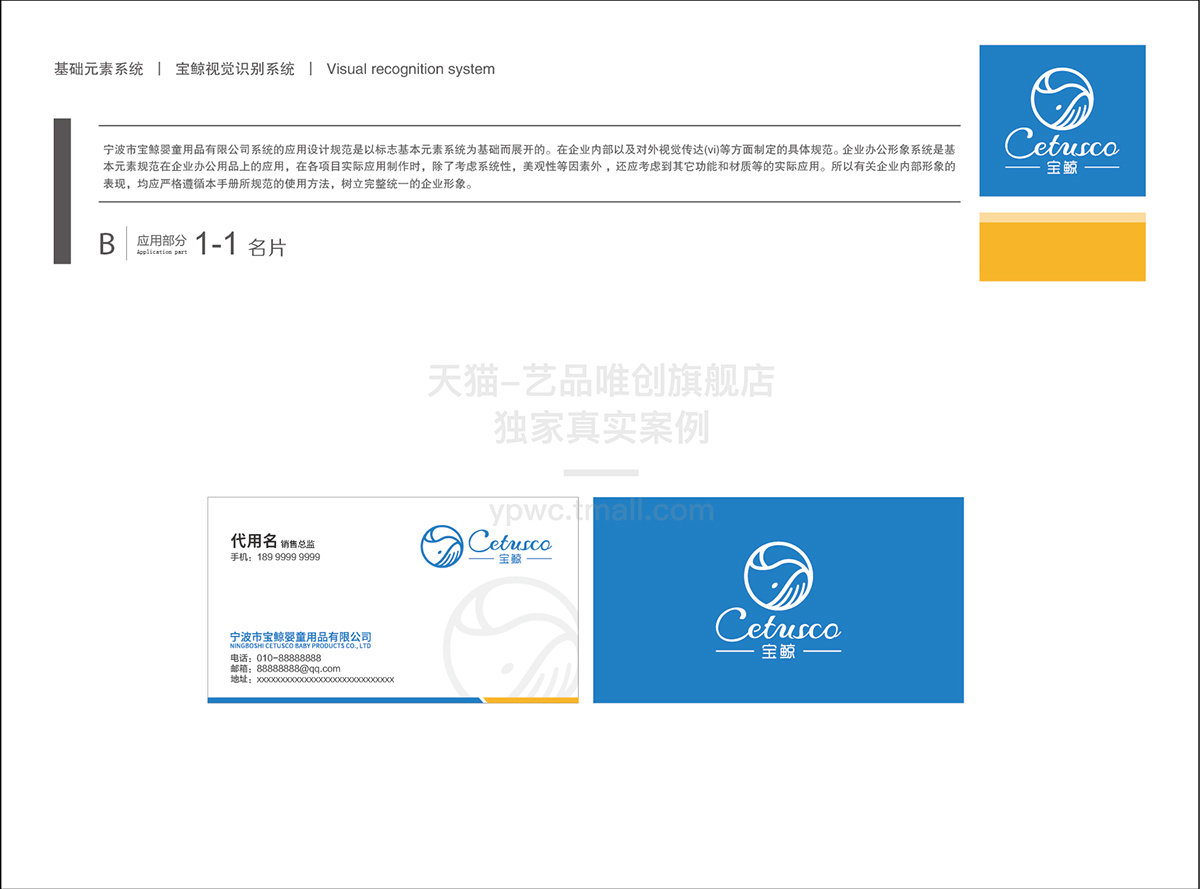Select the blue back-side business card
Viewport: 1200px width, 889px height.
point(778,600)
